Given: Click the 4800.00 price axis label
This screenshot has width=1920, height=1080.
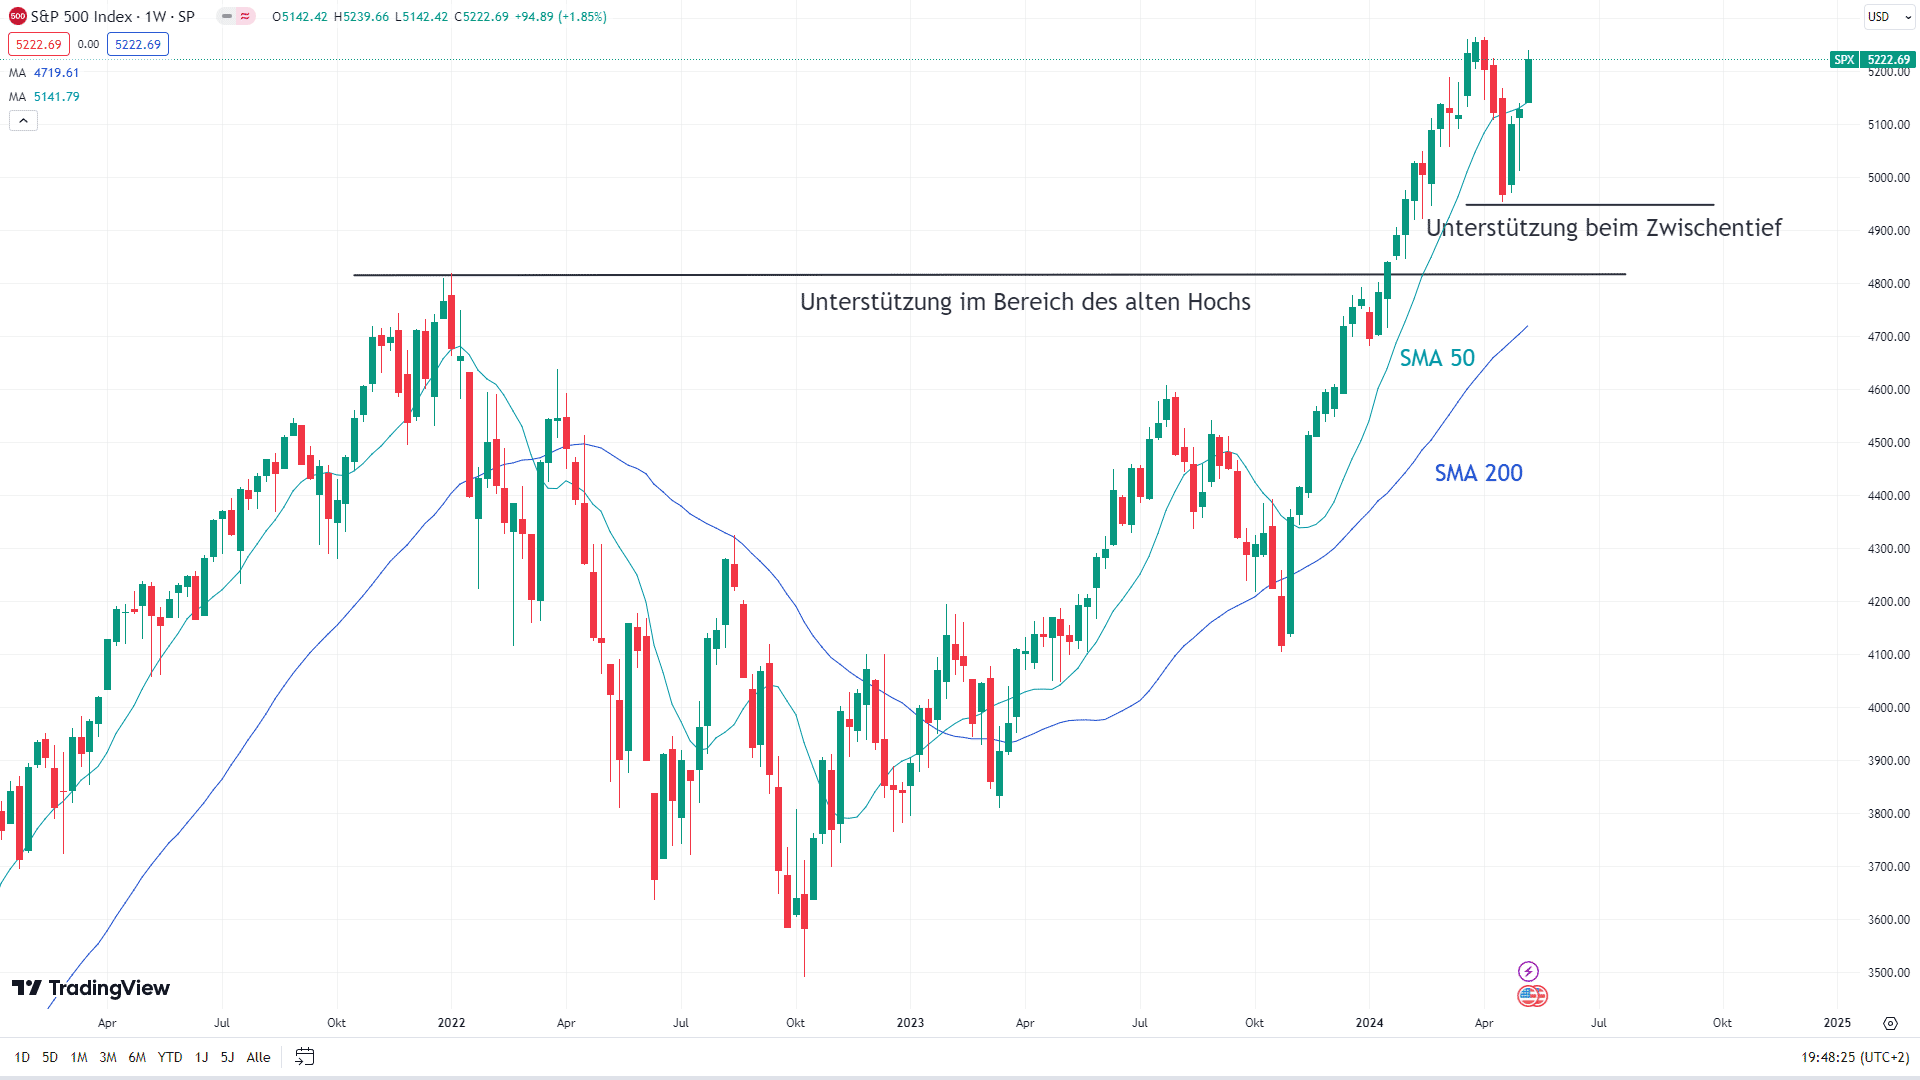Looking at the screenshot, I should click(1888, 284).
